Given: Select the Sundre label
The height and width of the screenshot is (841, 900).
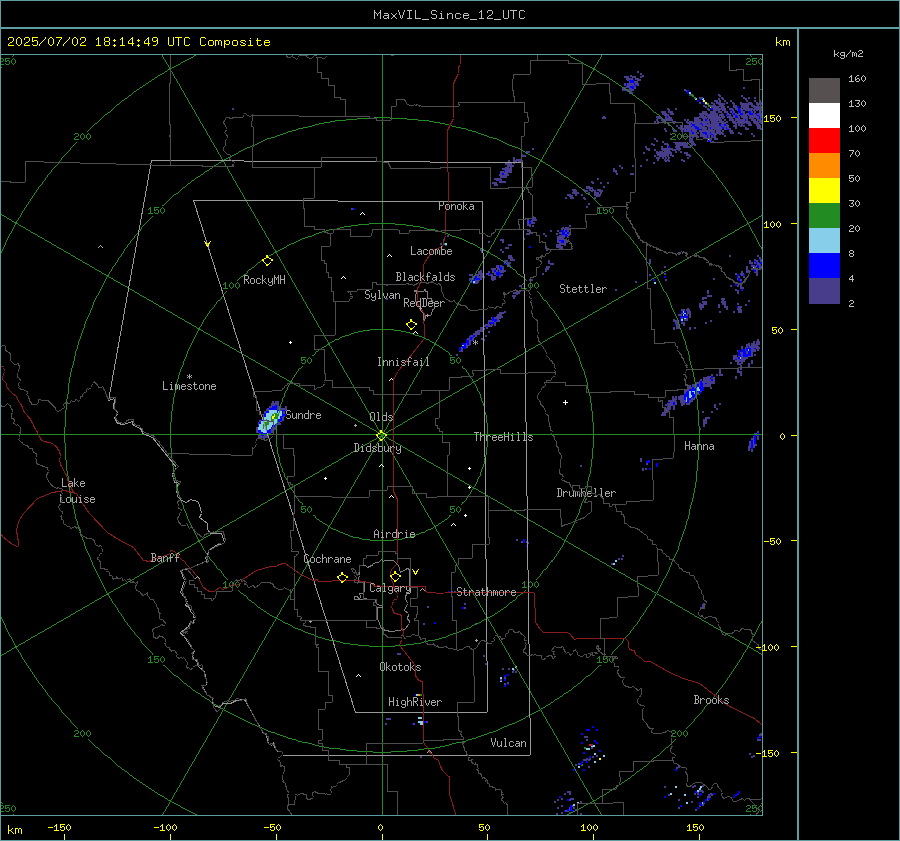Looking at the screenshot, I should [x=304, y=415].
